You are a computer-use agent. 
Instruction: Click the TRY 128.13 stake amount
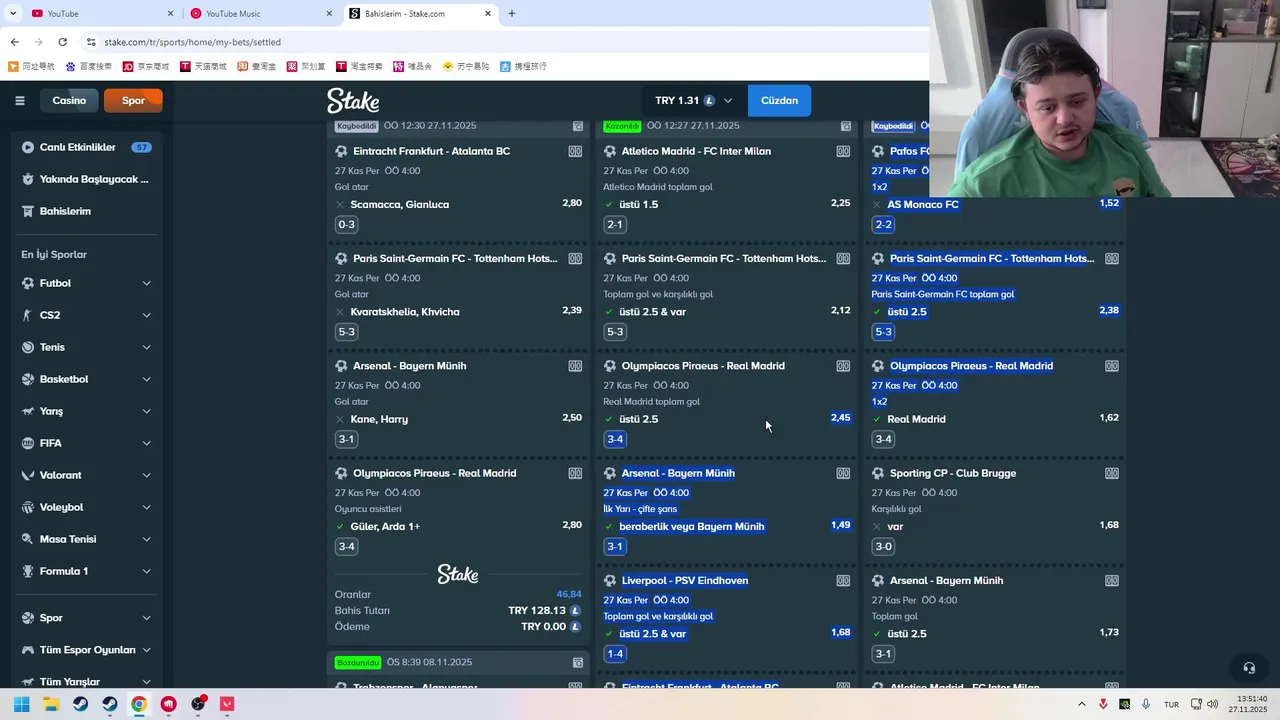(x=537, y=610)
